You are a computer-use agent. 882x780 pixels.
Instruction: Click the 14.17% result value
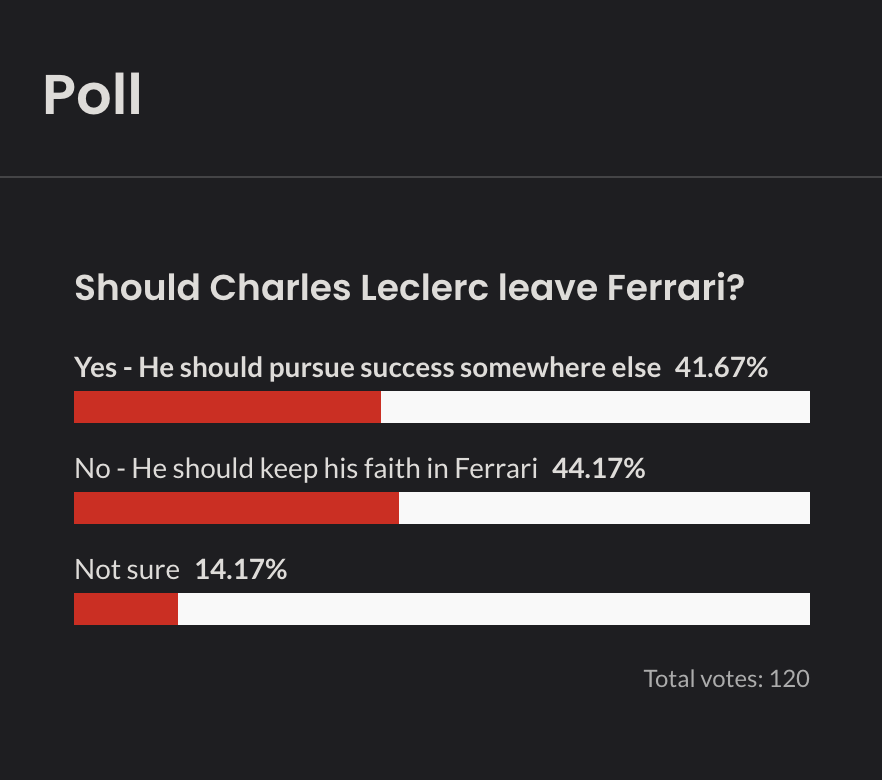click(241, 570)
